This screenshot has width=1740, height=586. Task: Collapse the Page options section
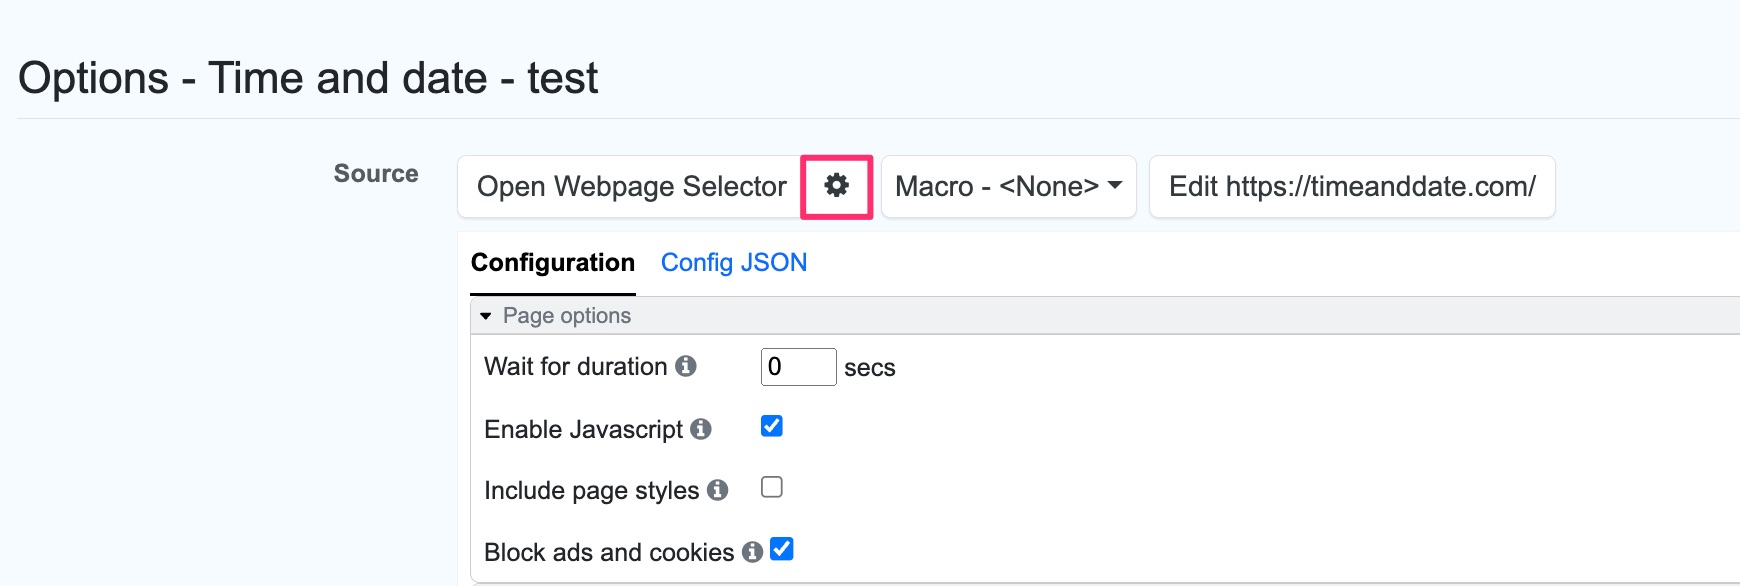[486, 316]
